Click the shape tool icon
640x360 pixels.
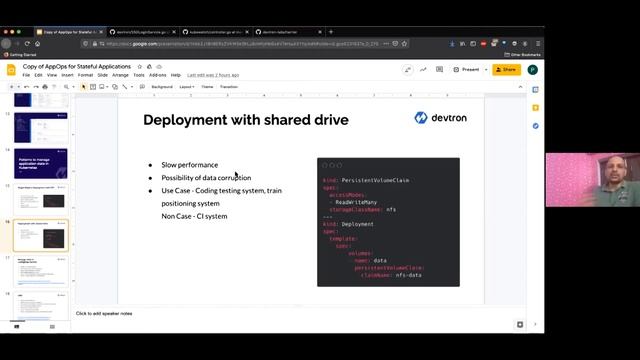[x=115, y=87]
